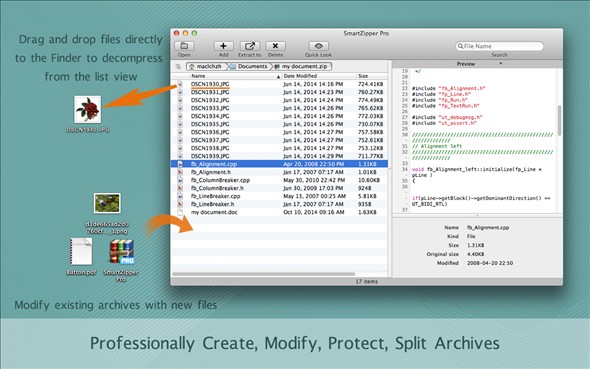The image size is (590, 369).
Task: Select highlighted fb_Alignment.cpp row
Action: [279, 164]
